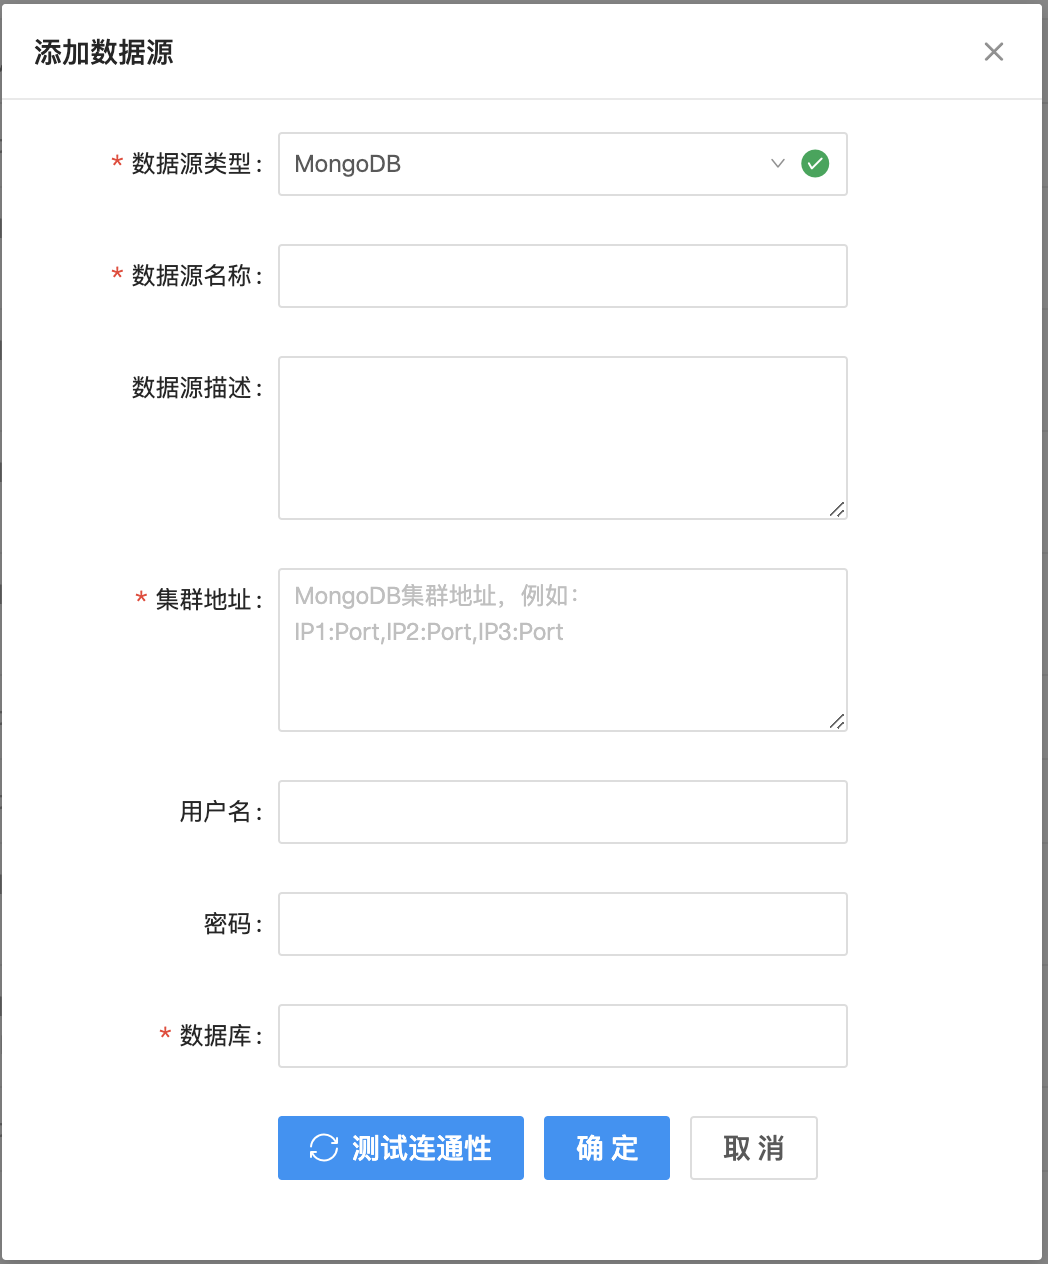The height and width of the screenshot is (1264, 1048).
Task: Open the MongoDB data source type selector
Action: (520, 164)
